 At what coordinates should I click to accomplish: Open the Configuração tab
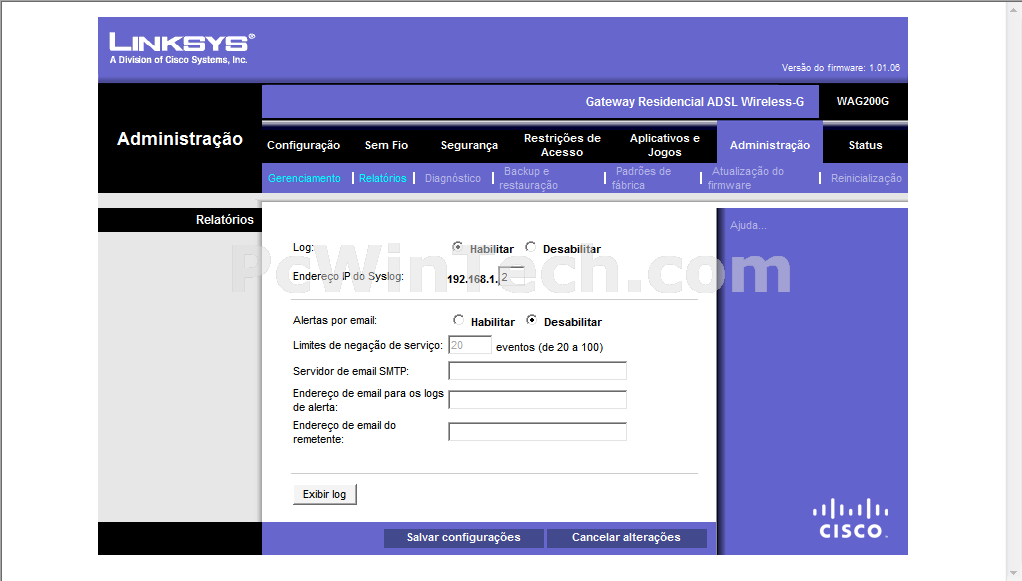(303, 145)
